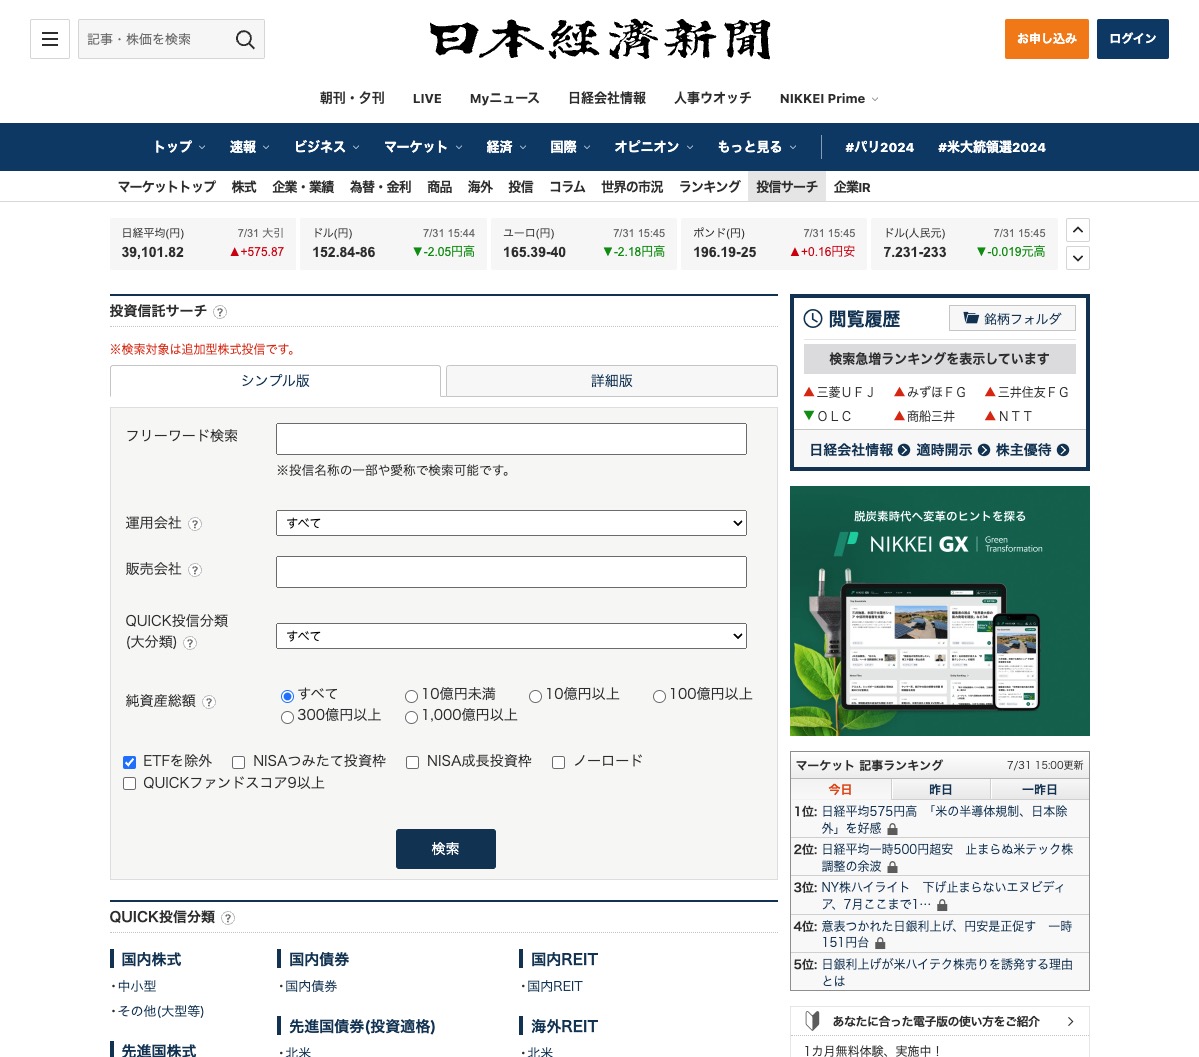This screenshot has height=1057, width=1199.
Task: Click the フリーワード検索 input field
Action: (511, 438)
